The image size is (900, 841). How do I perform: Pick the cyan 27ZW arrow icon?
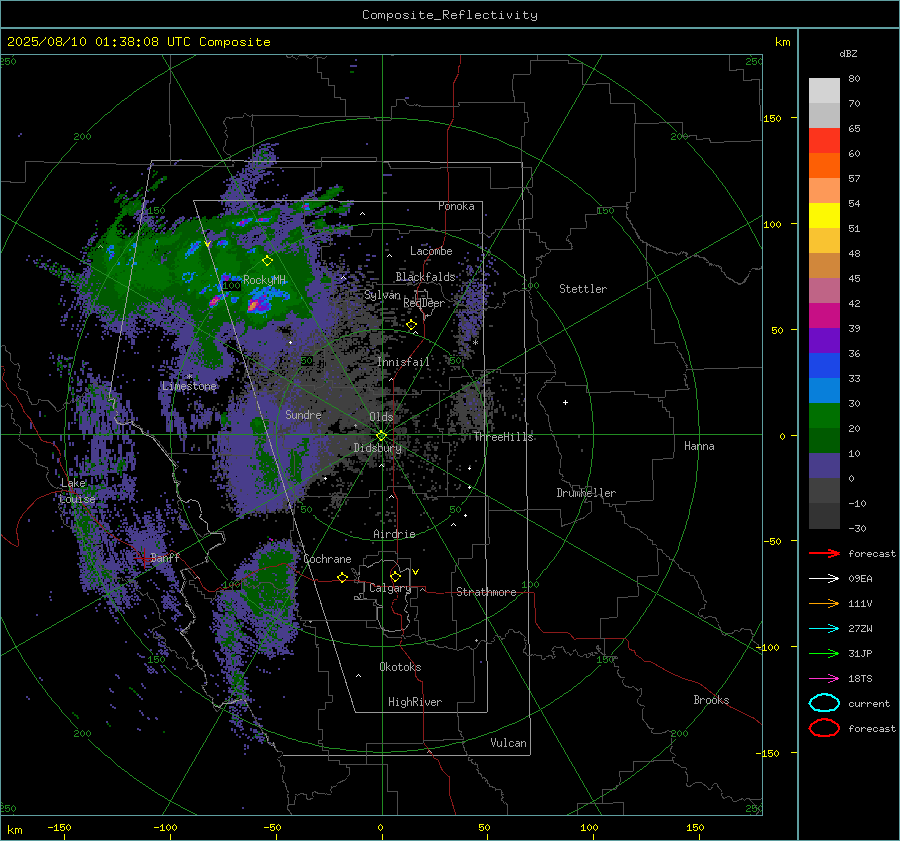[x=824, y=629]
